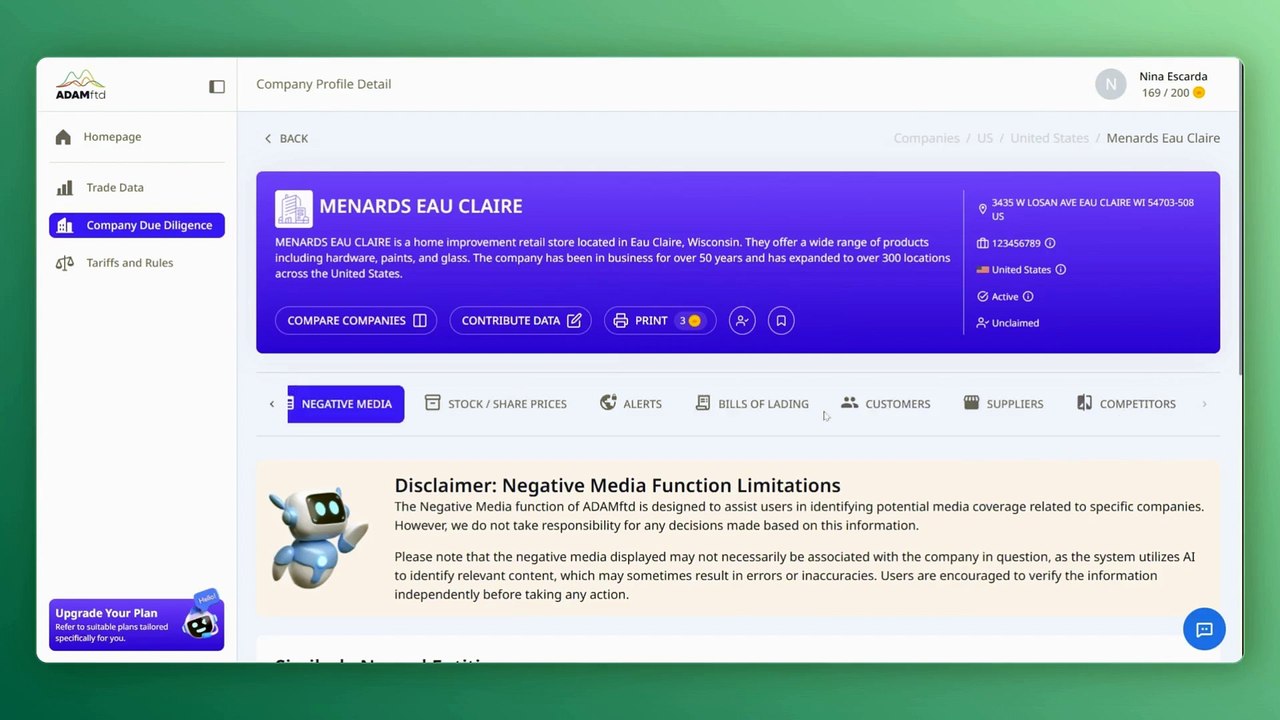Click the 169 / 200 credits counter
This screenshot has height=720, width=1280.
(1173, 93)
